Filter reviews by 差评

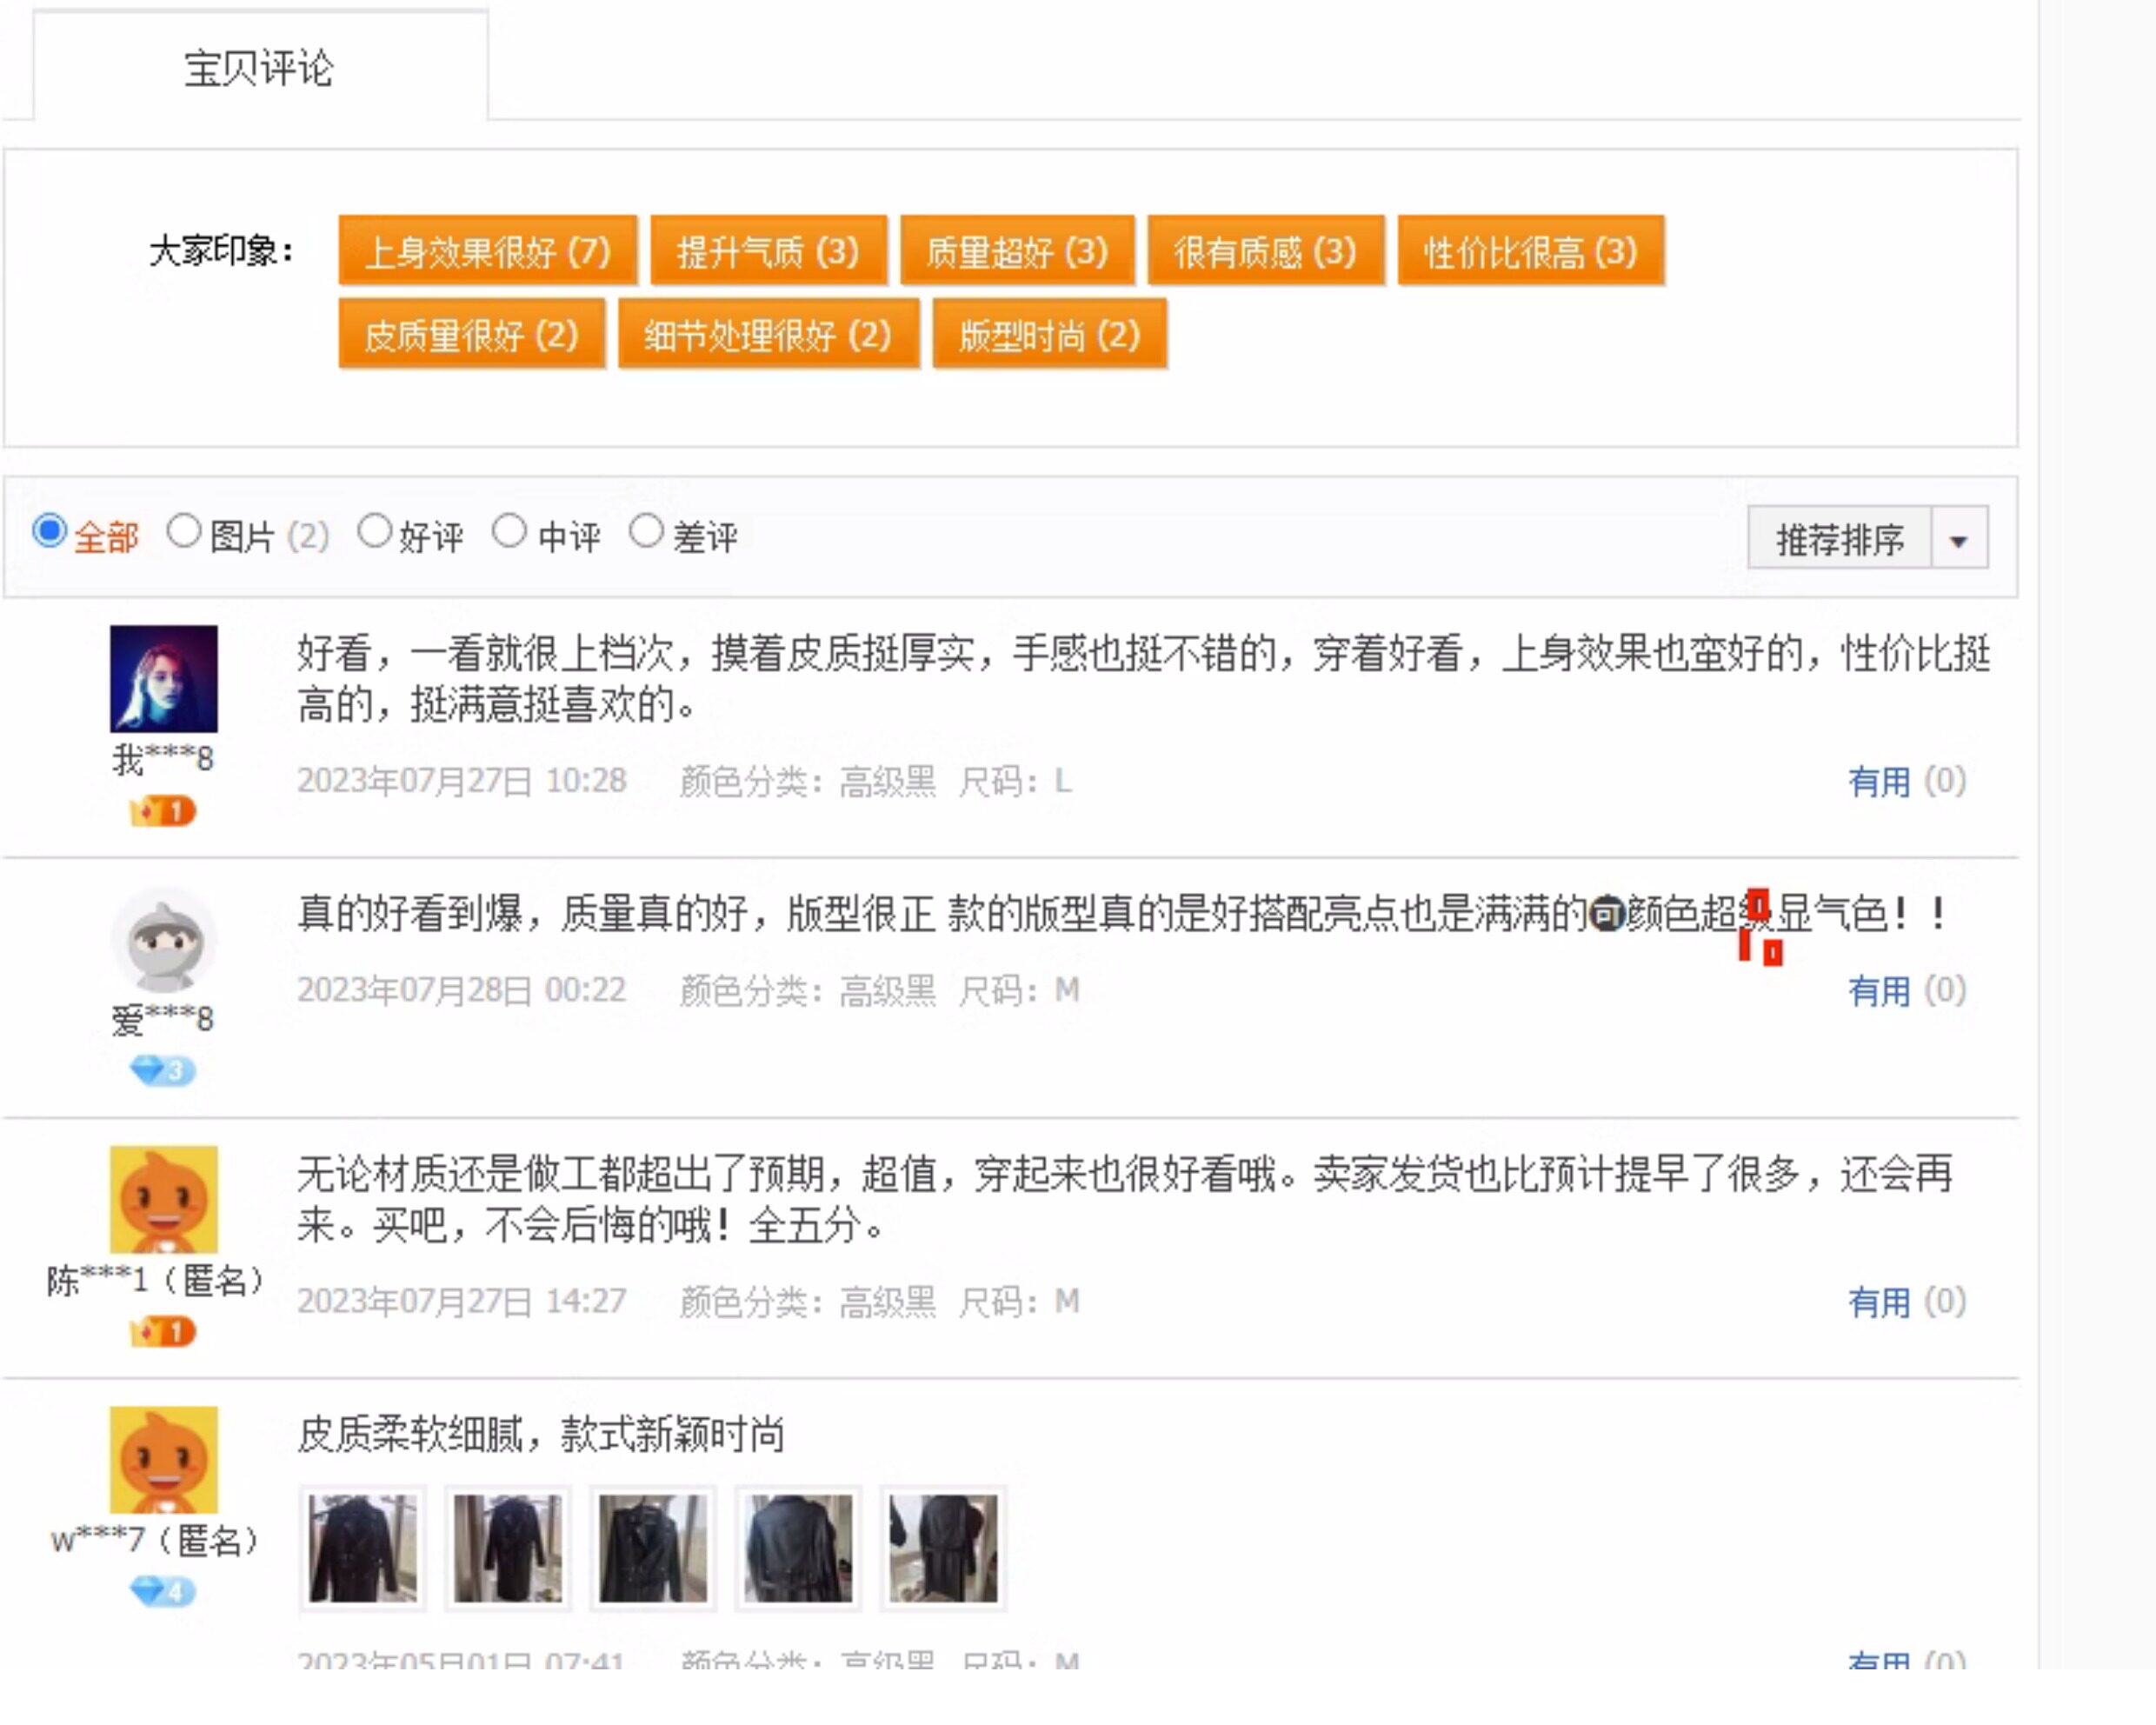point(646,531)
